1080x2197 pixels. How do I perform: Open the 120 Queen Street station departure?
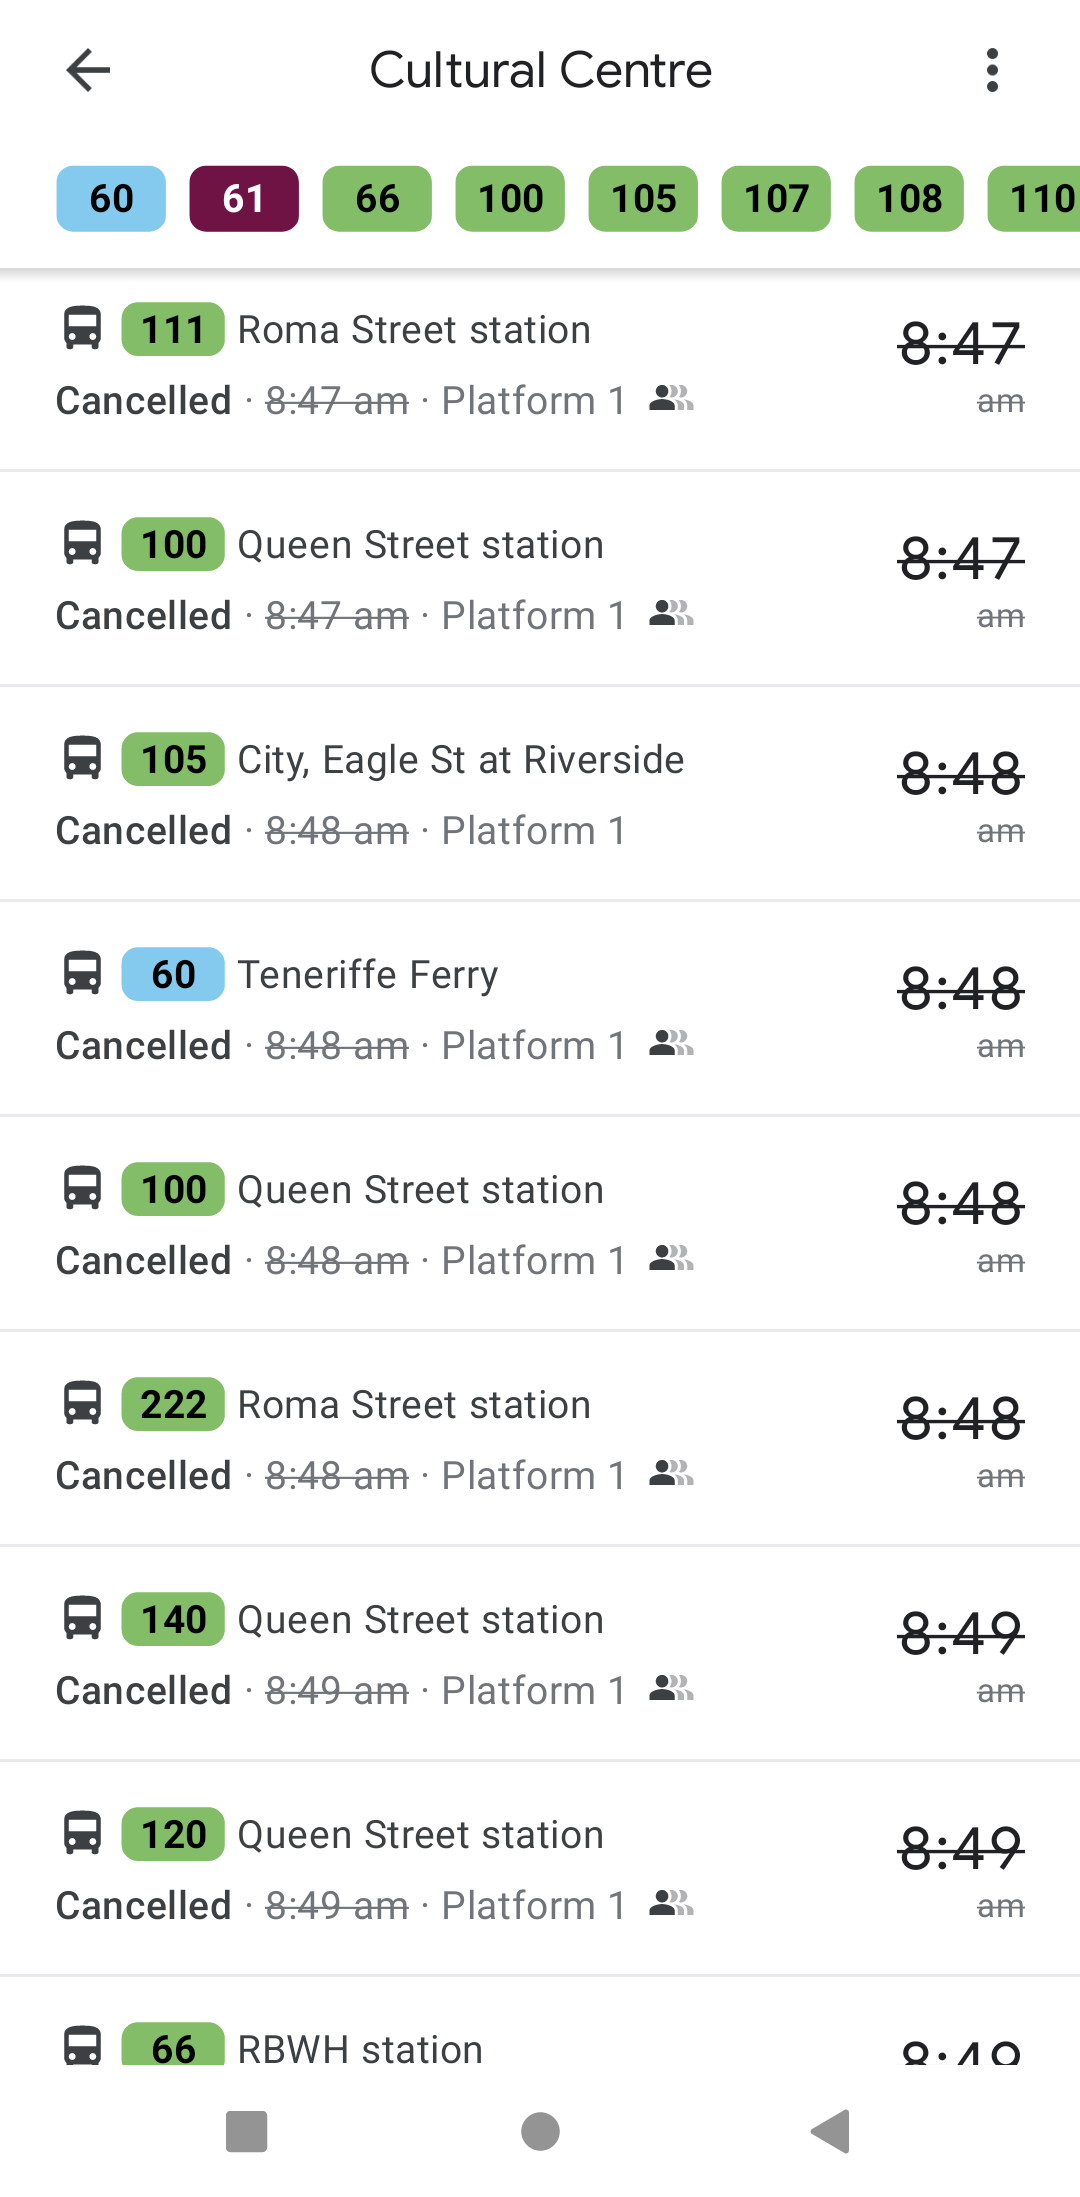point(540,1869)
